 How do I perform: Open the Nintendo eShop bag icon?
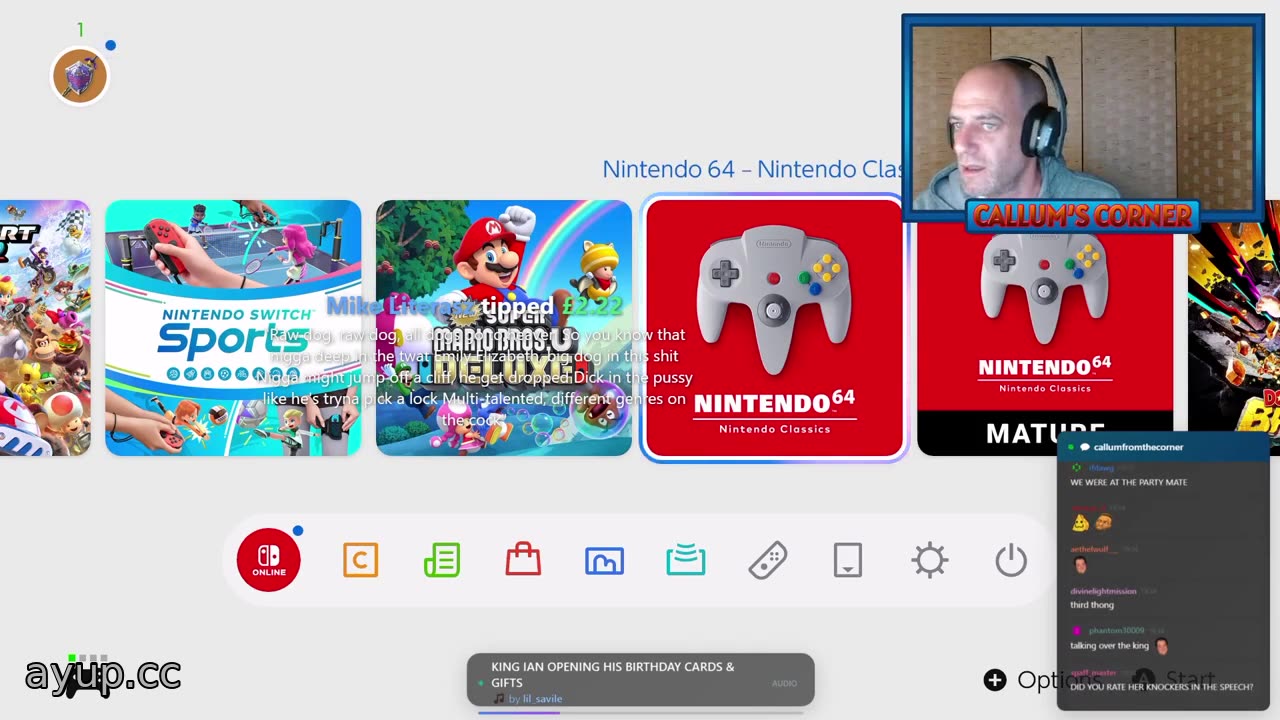pyautogui.click(x=523, y=560)
